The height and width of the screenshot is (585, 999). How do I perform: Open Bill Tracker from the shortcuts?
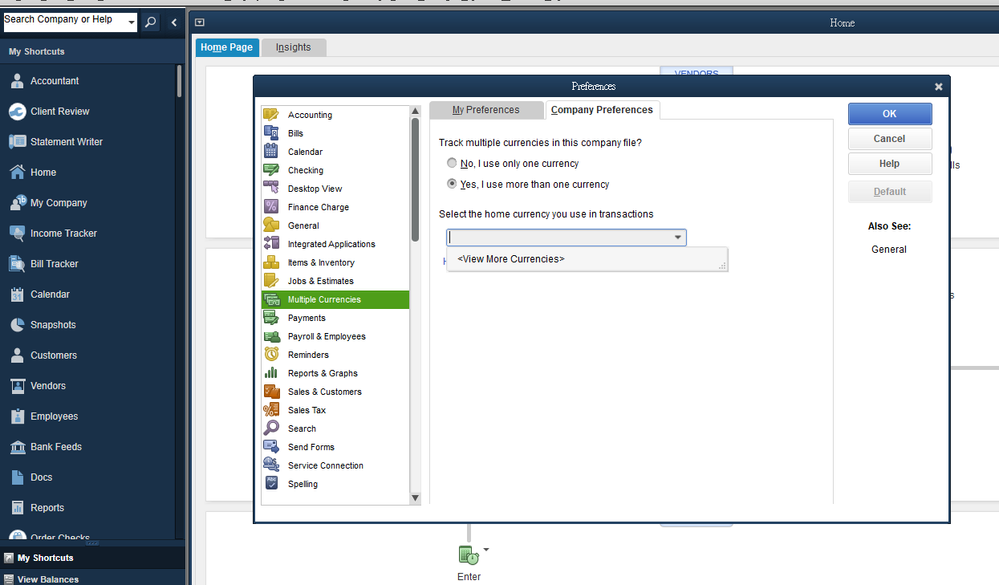(17, 264)
